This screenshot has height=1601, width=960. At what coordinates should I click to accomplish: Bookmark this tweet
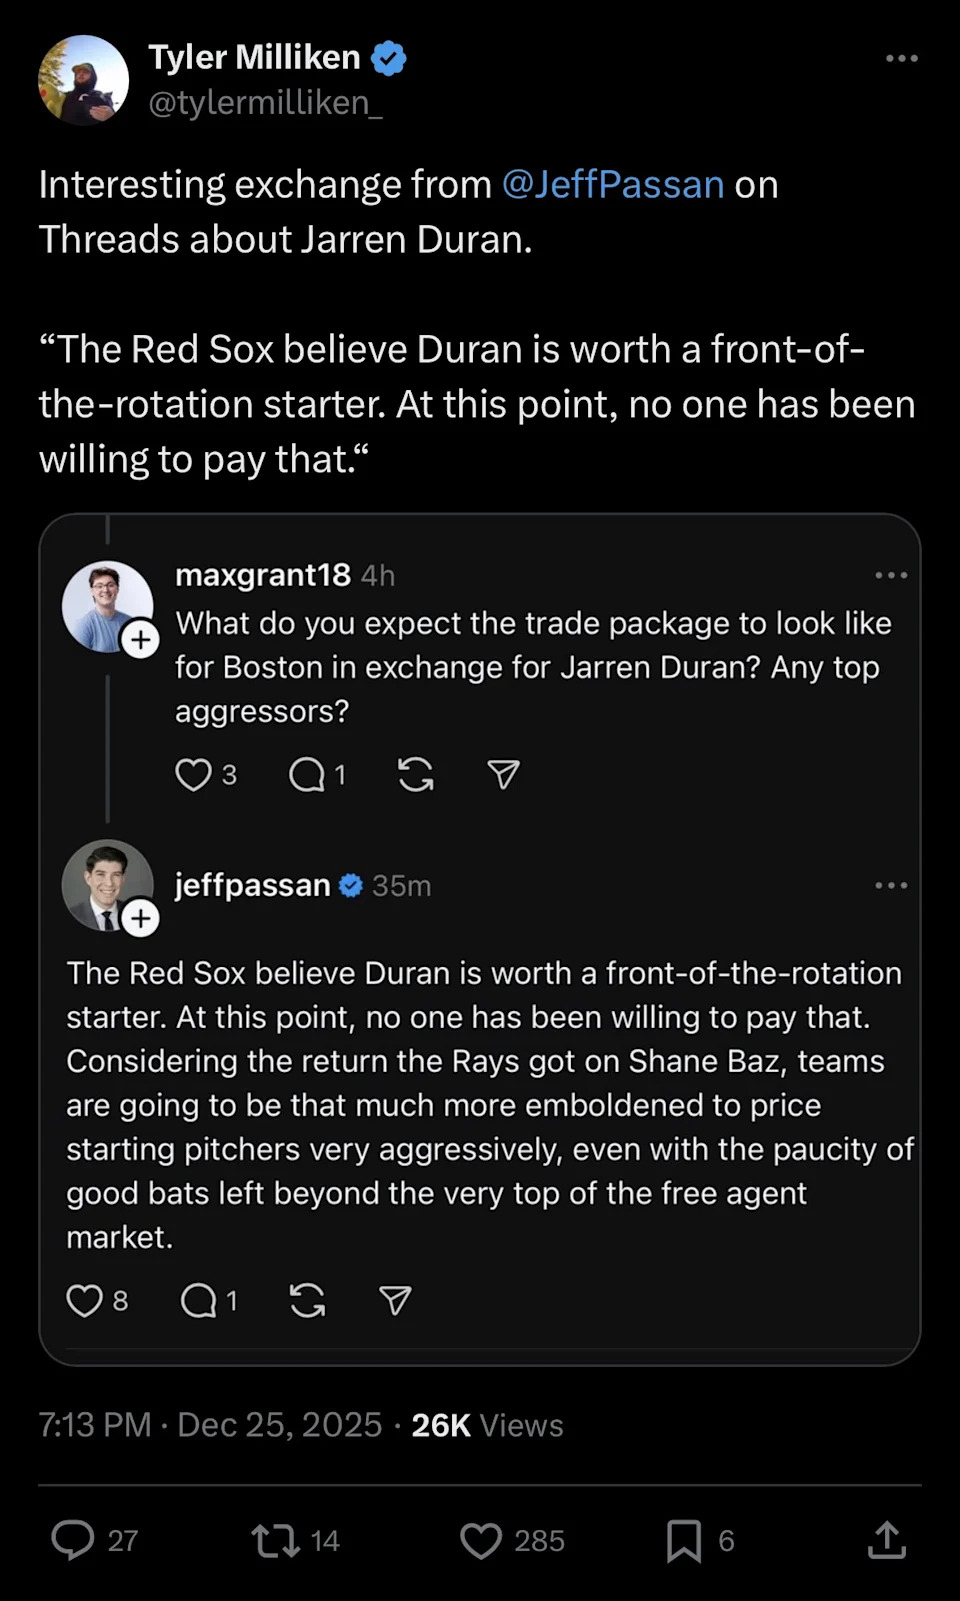[x=684, y=1540]
